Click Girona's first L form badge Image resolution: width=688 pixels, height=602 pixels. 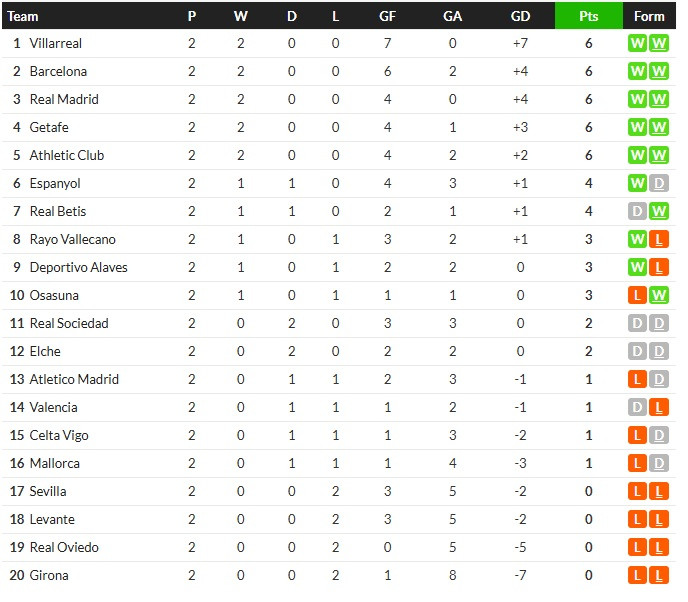click(637, 575)
